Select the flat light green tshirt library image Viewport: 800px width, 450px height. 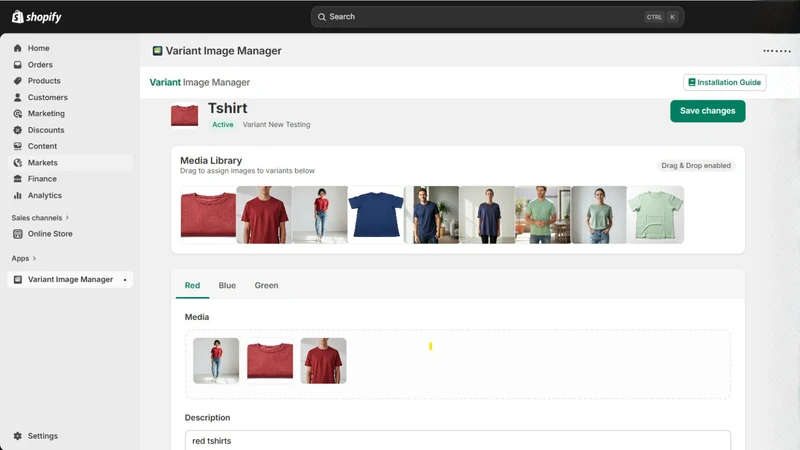point(656,215)
